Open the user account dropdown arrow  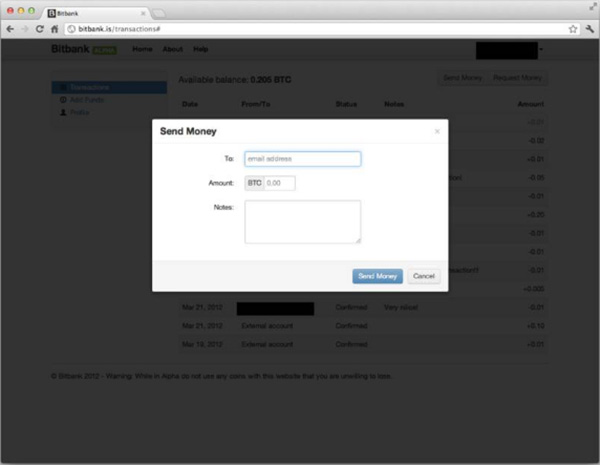(541, 49)
